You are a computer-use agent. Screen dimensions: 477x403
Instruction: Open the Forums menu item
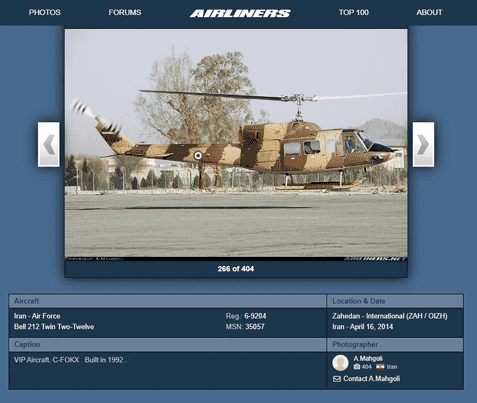tap(125, 12)
